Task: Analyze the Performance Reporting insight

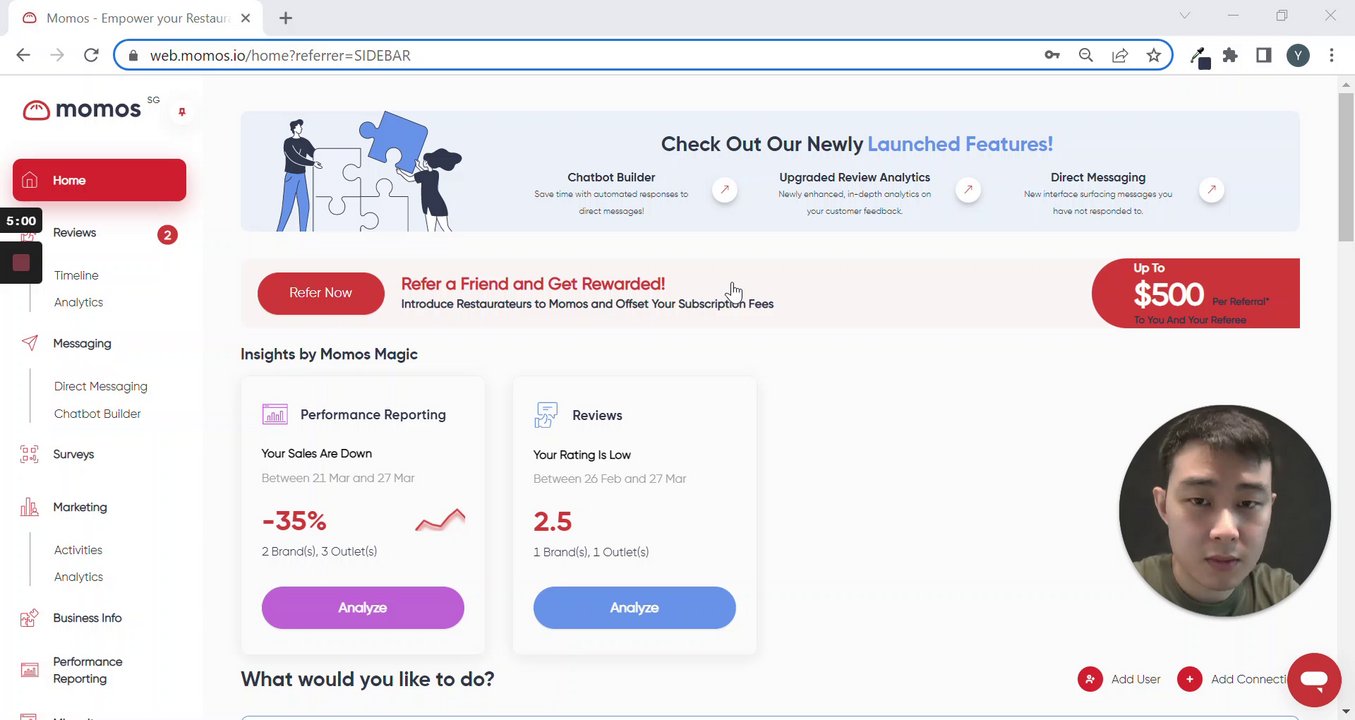Action: (363, 608)
